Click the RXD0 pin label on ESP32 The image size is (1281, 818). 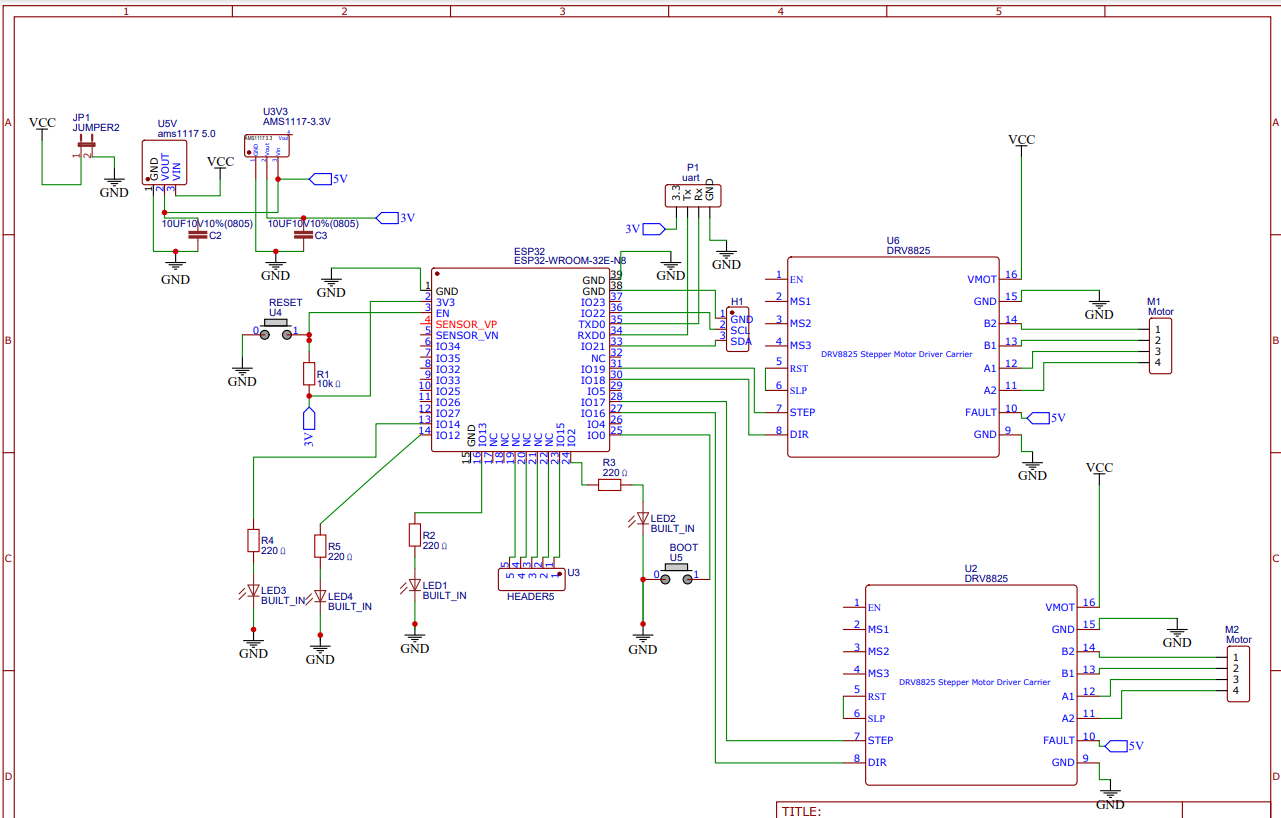[592, 335]
